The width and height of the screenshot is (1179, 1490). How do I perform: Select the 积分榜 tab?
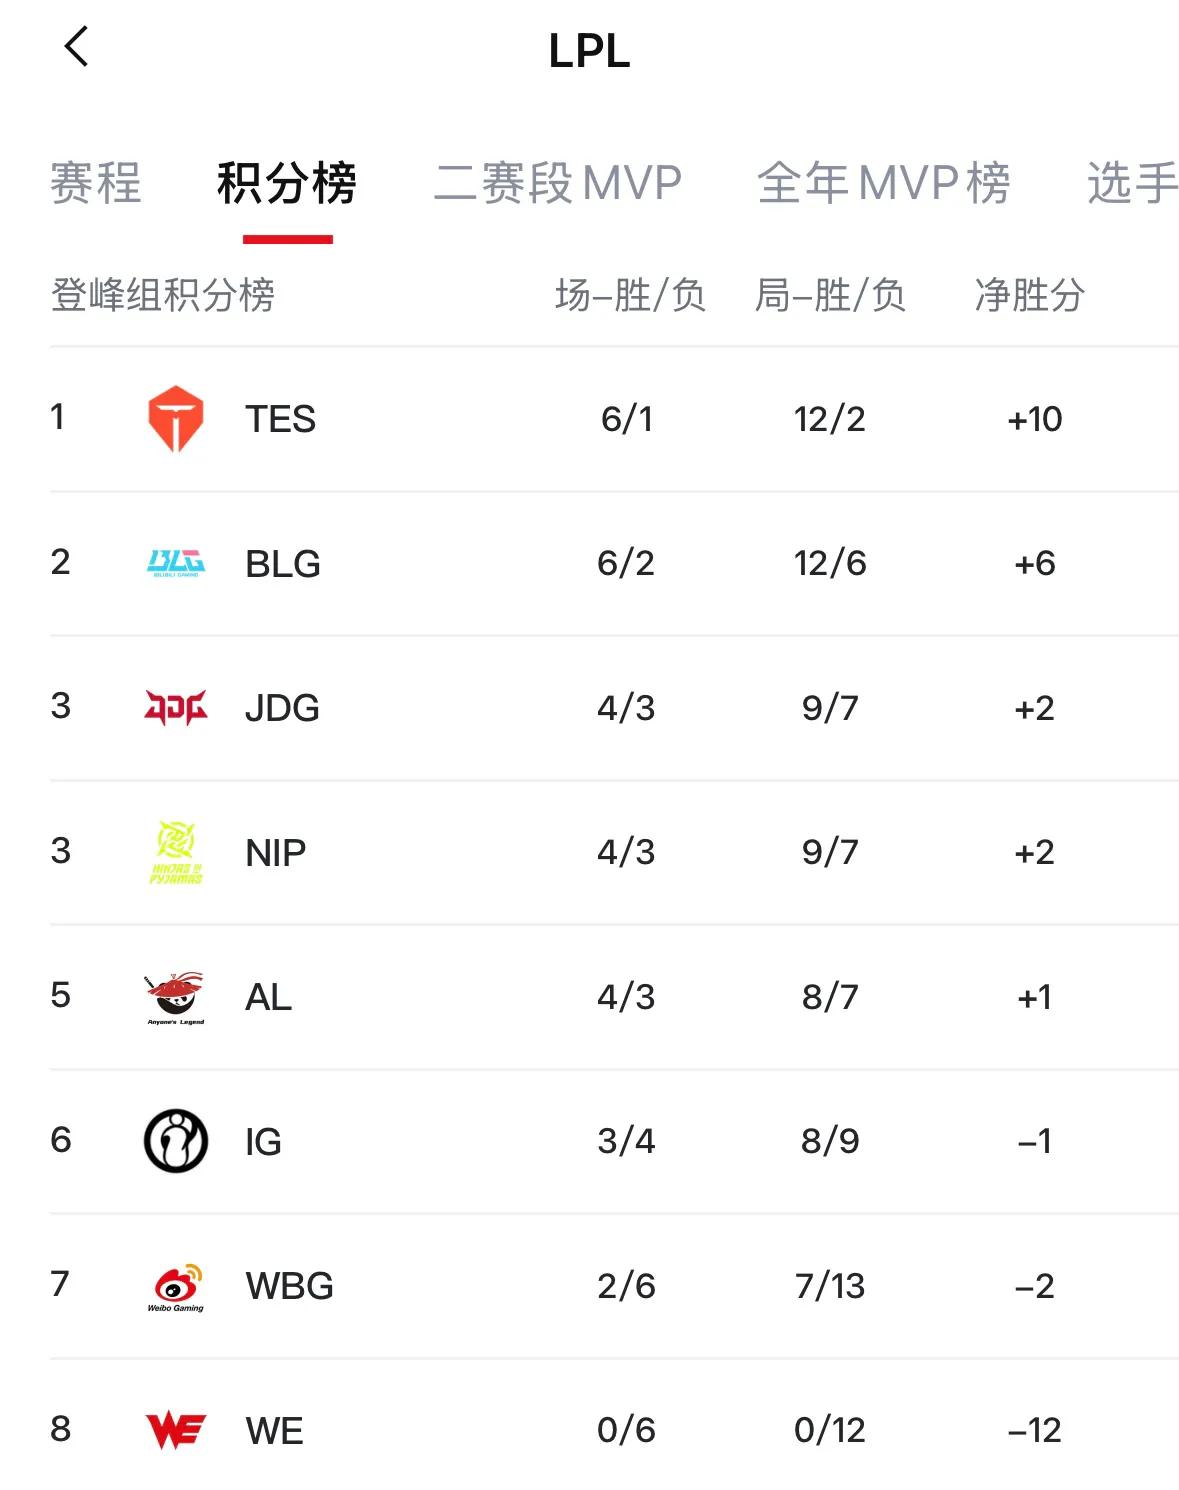coord(287,184)
